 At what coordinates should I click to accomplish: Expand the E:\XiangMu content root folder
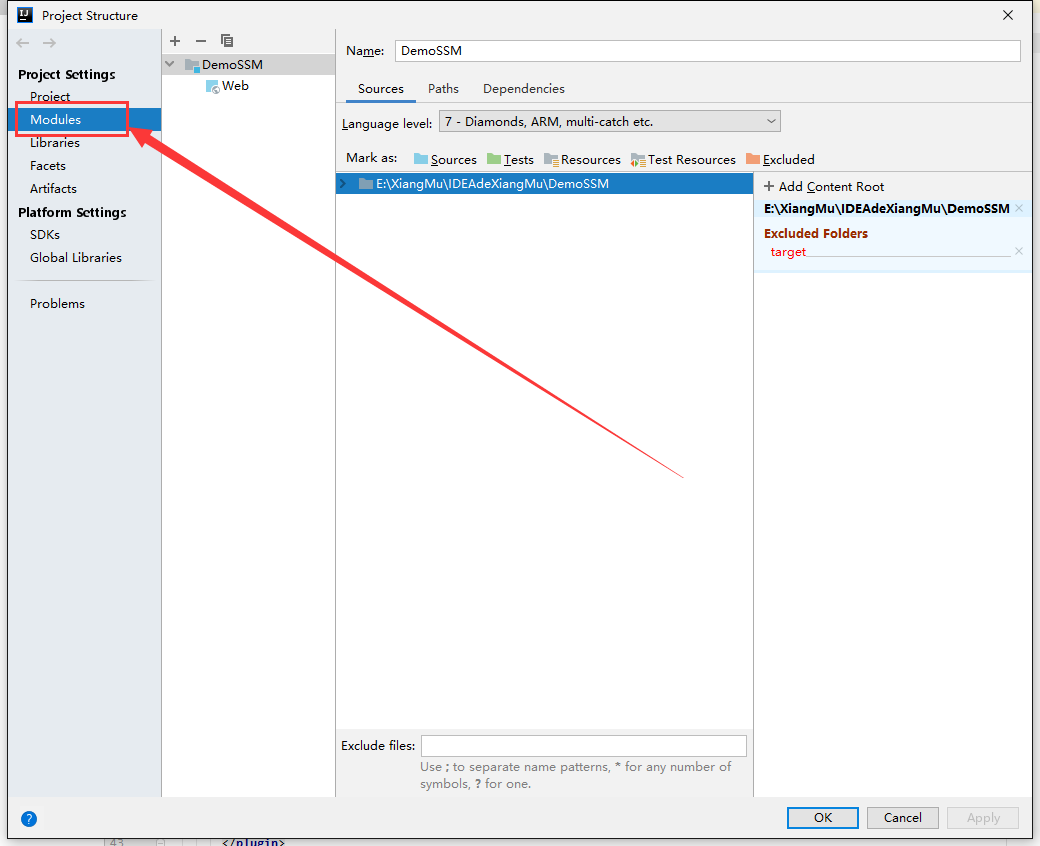click(x=344, y=184)
